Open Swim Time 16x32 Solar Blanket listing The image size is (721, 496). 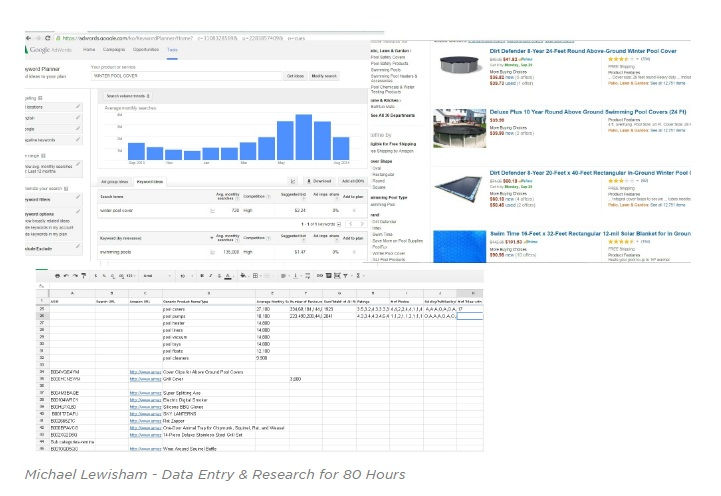[x=590, y=234]
